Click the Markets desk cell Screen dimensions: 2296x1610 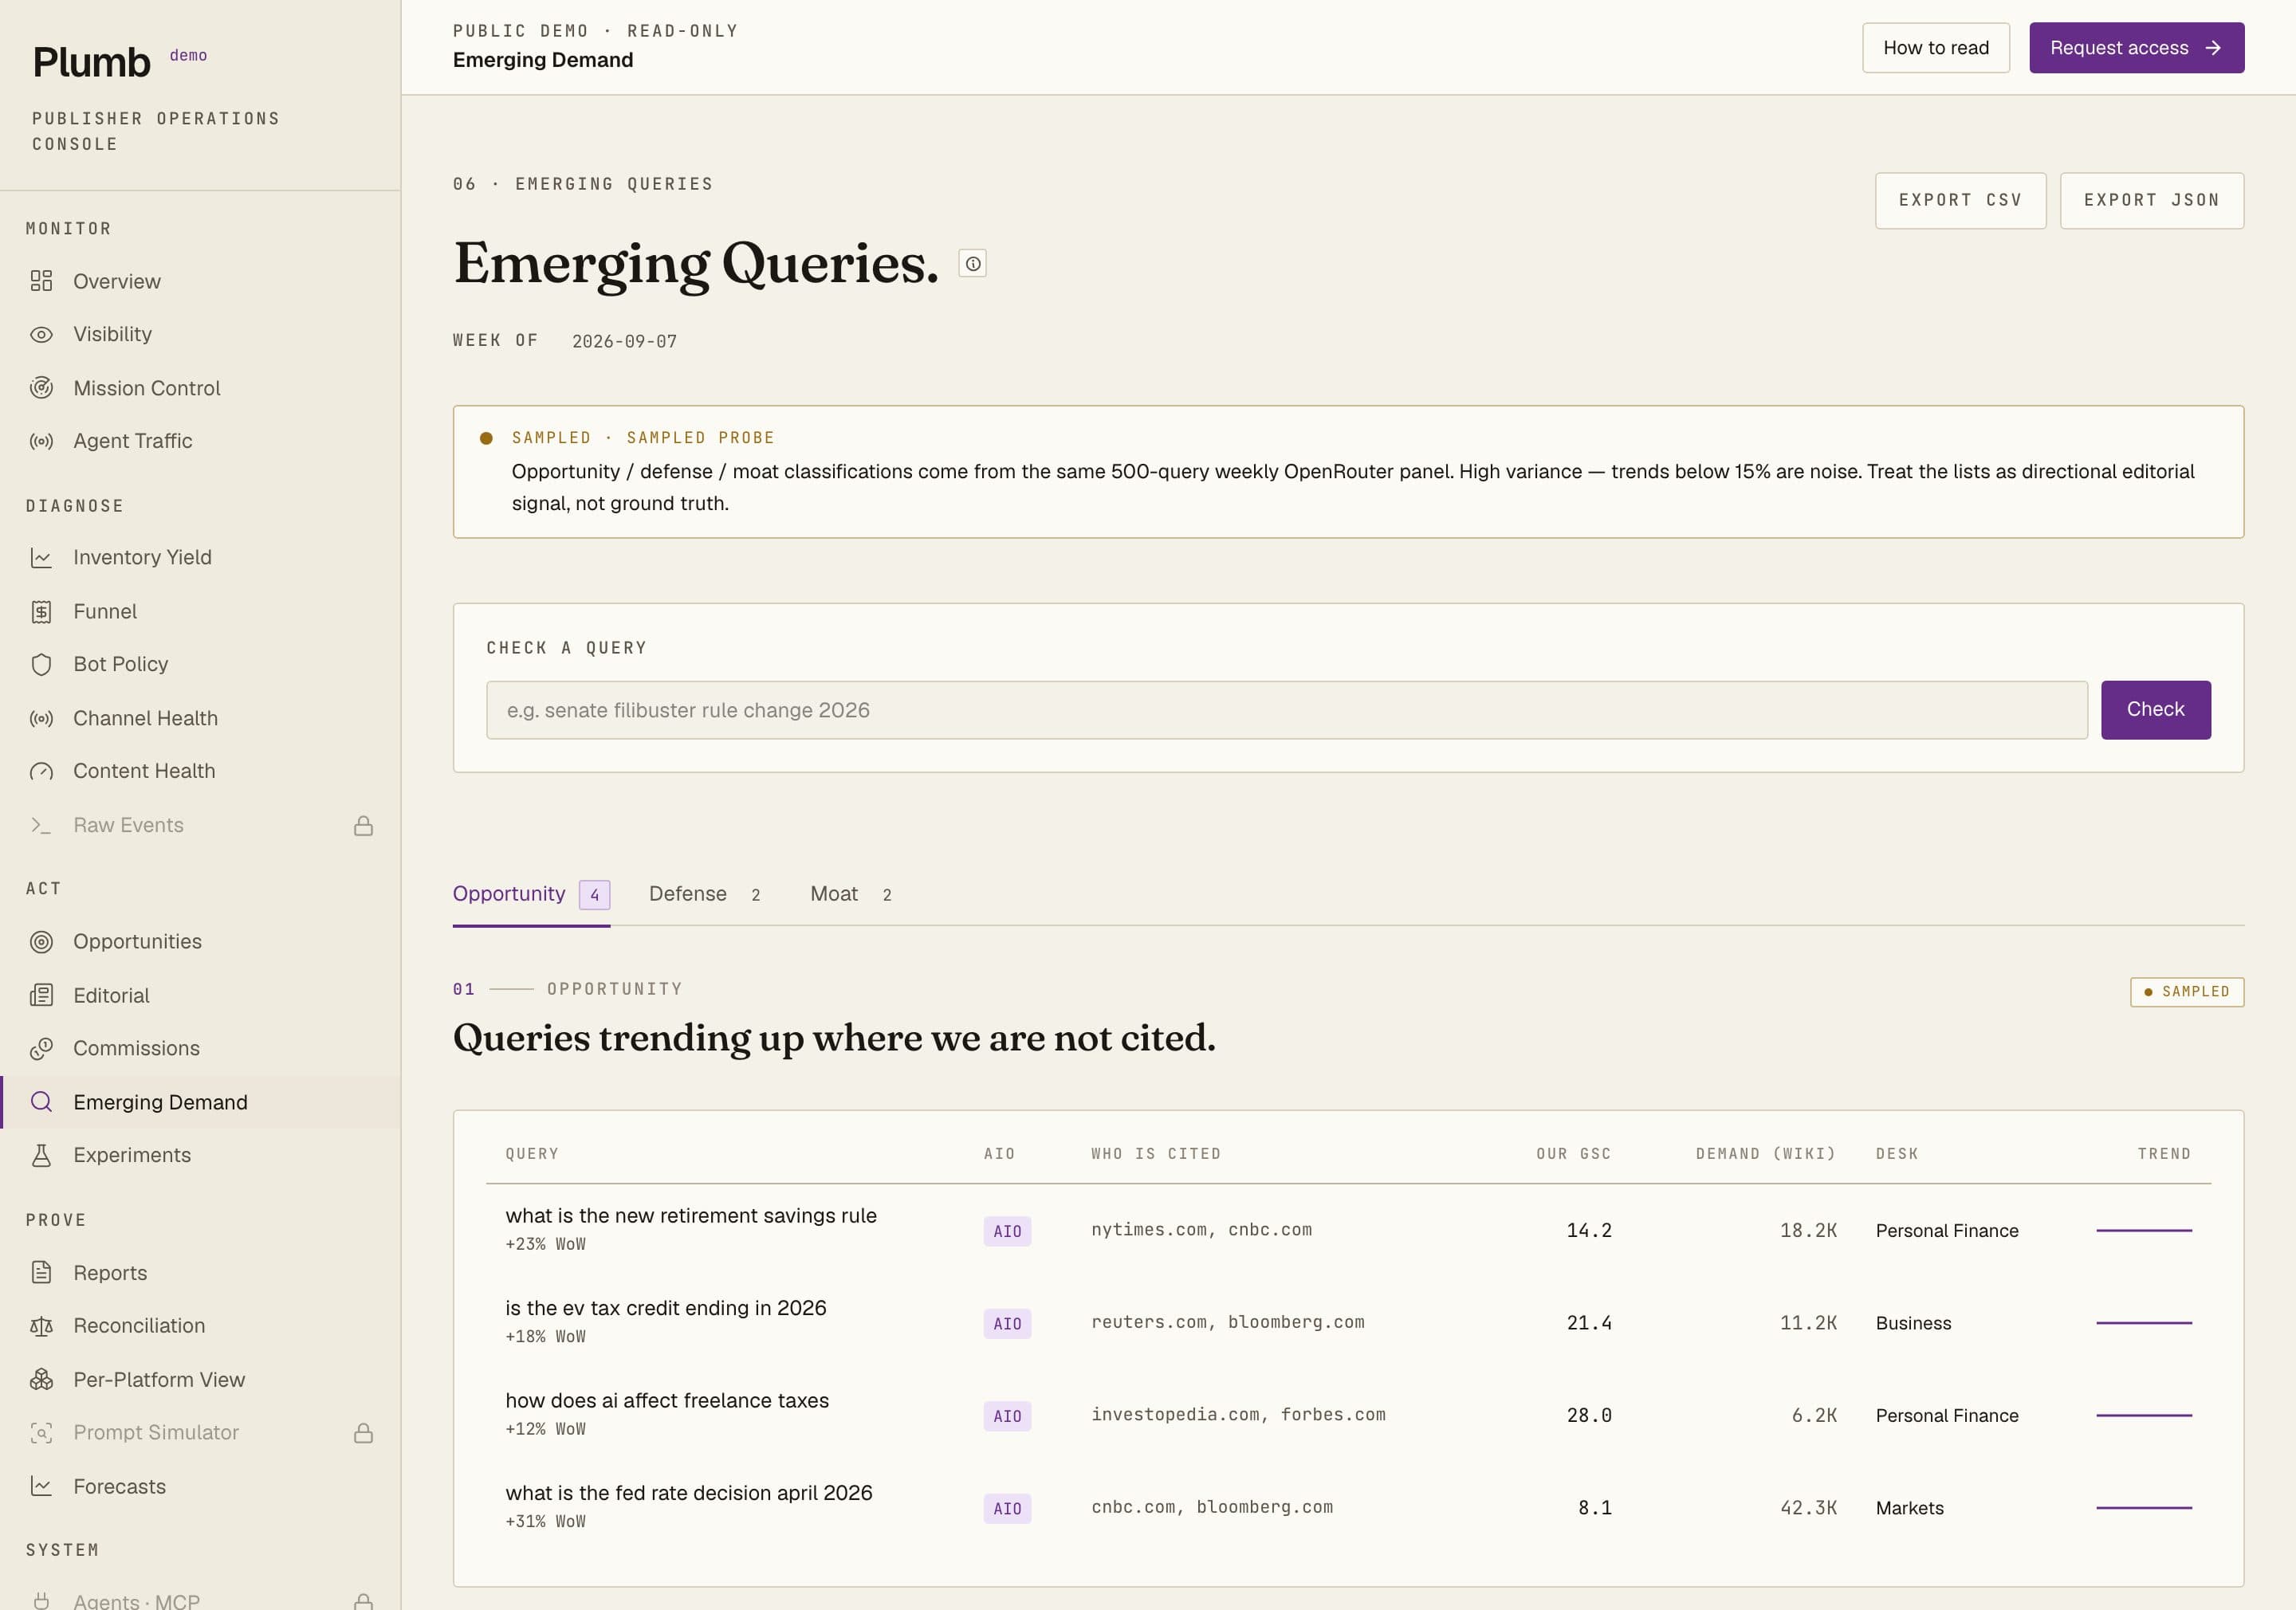pyautogui.click(x=1909, y=1508)
